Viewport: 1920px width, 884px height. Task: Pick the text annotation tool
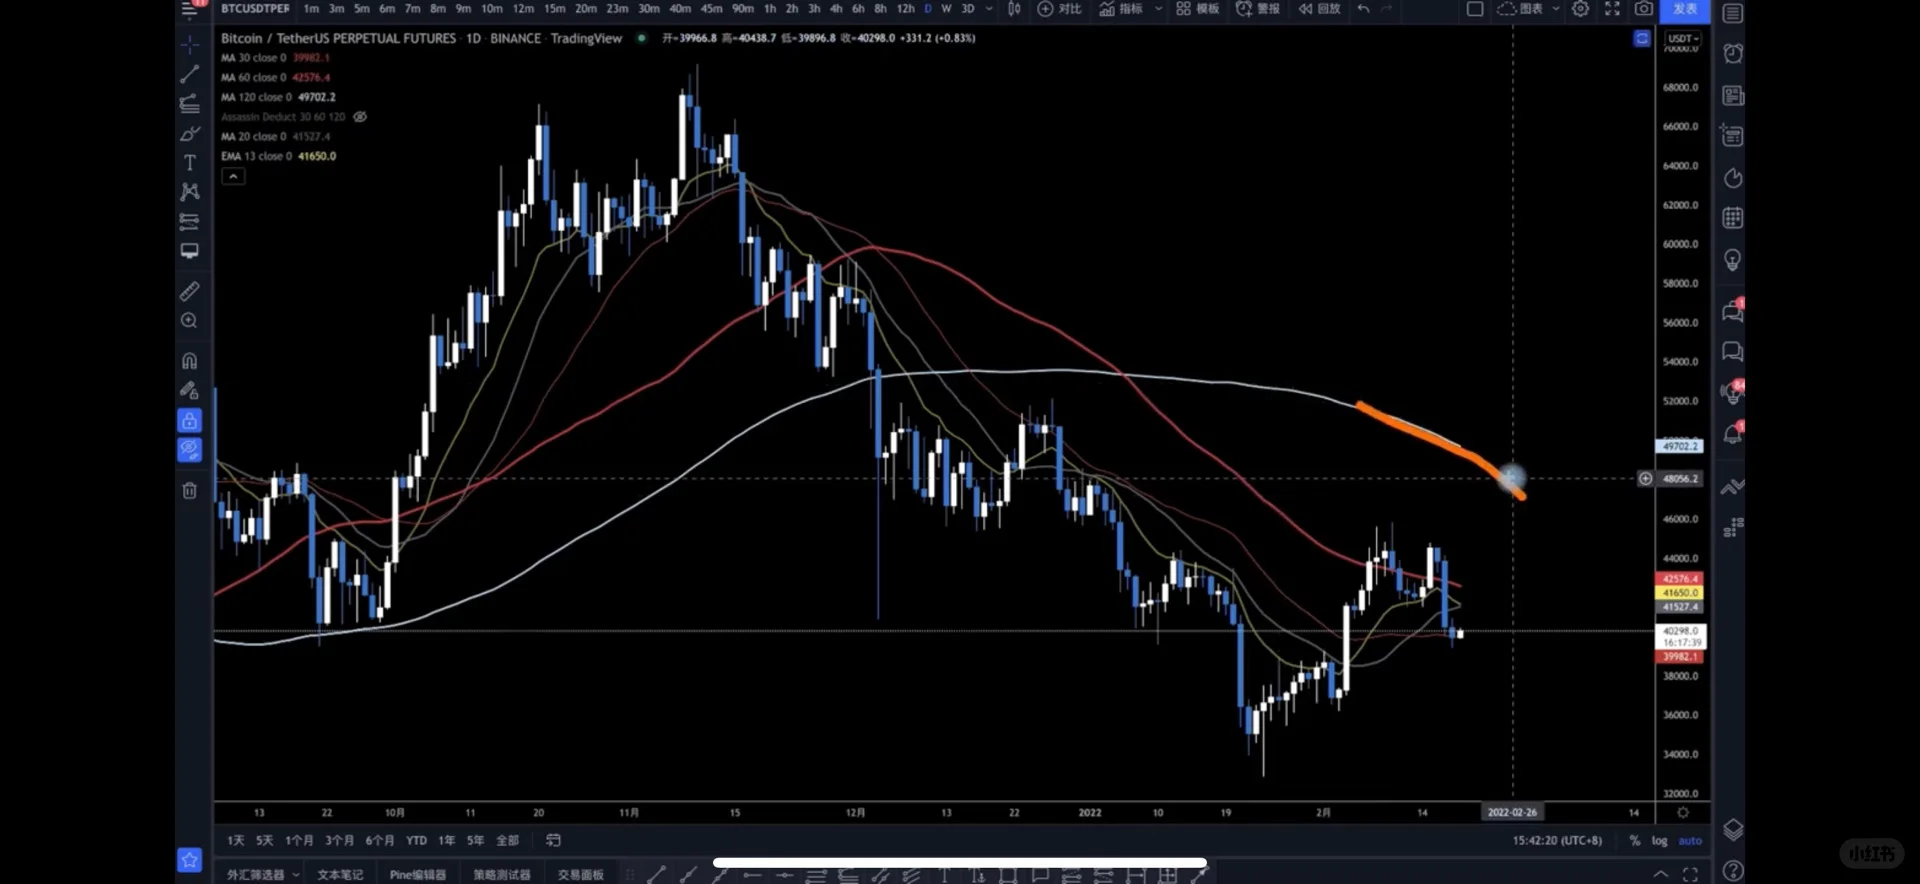(x=189, y=162)
